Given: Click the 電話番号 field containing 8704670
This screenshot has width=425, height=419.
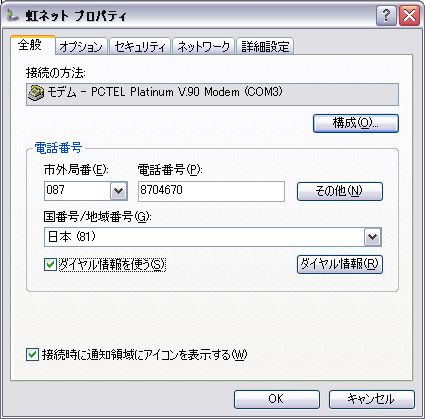Looking at the screenshot, I should pyautogui.click(x=211, y=191).
